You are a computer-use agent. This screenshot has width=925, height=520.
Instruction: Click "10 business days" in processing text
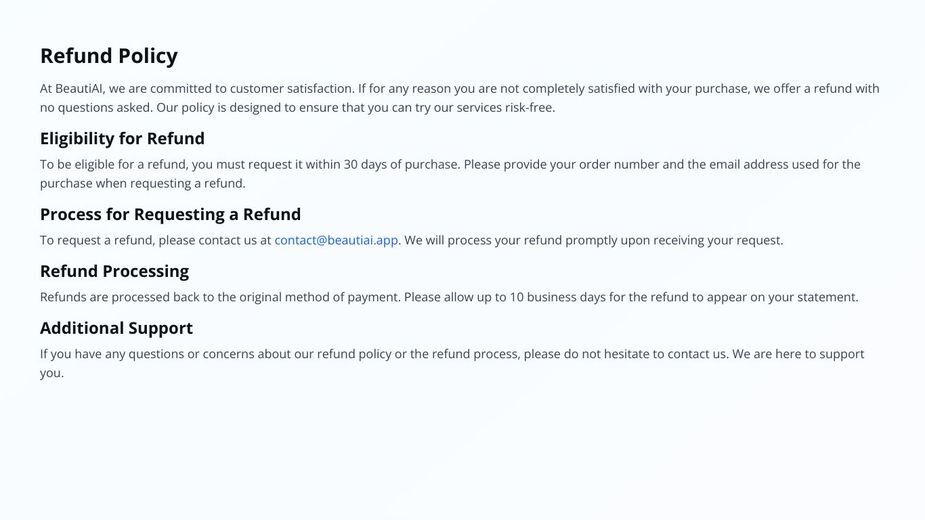[x=557, y=297]
